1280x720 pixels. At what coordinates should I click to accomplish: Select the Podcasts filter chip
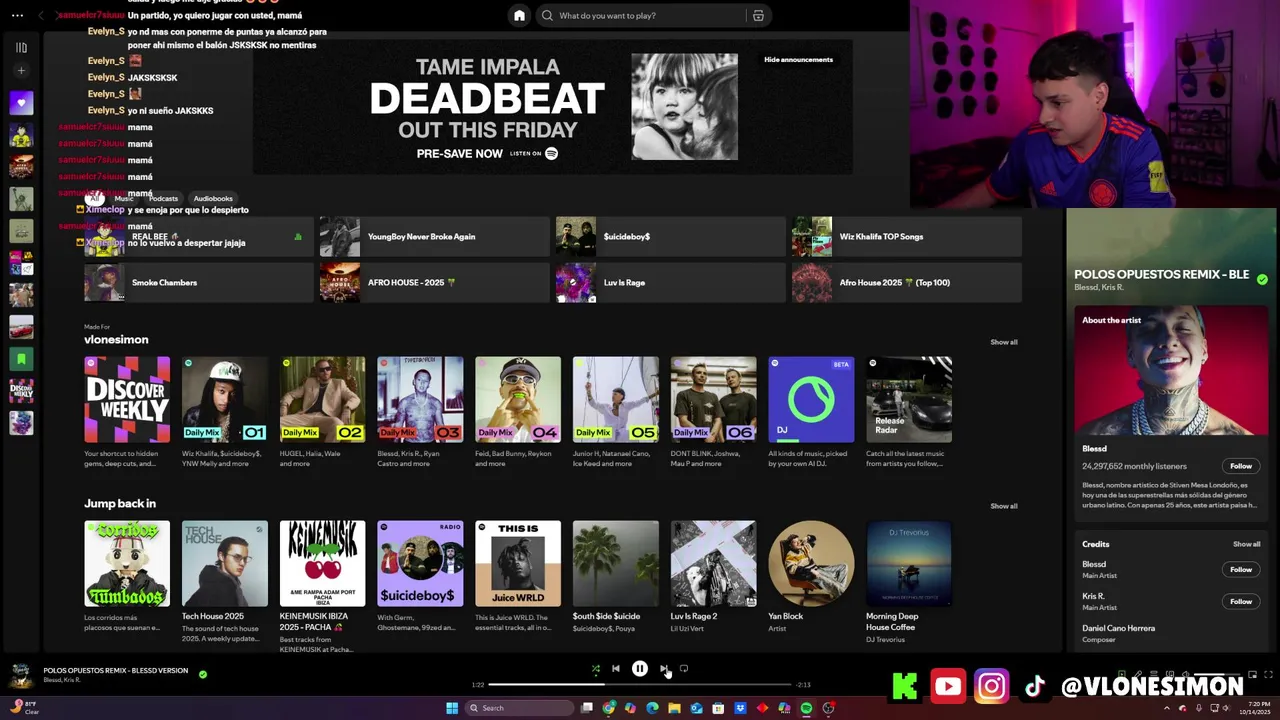point(163,198)
